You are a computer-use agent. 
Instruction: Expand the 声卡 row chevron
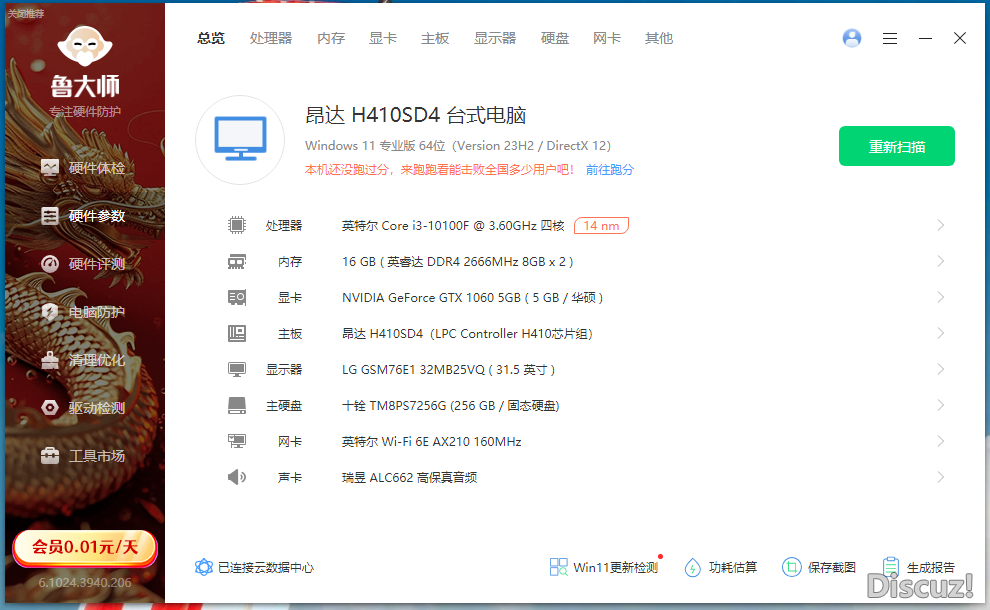pyautogui.click(x=941, y=477)
